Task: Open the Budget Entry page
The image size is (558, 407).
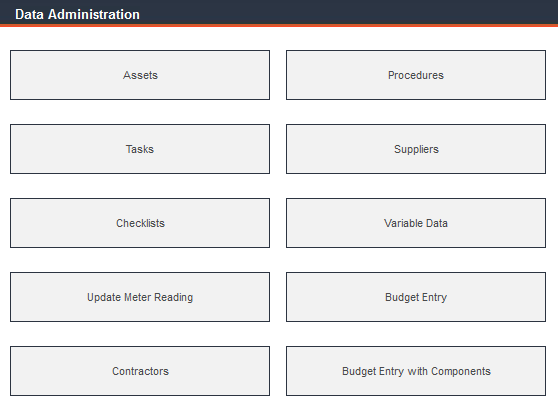Action: tap(416, 297)
